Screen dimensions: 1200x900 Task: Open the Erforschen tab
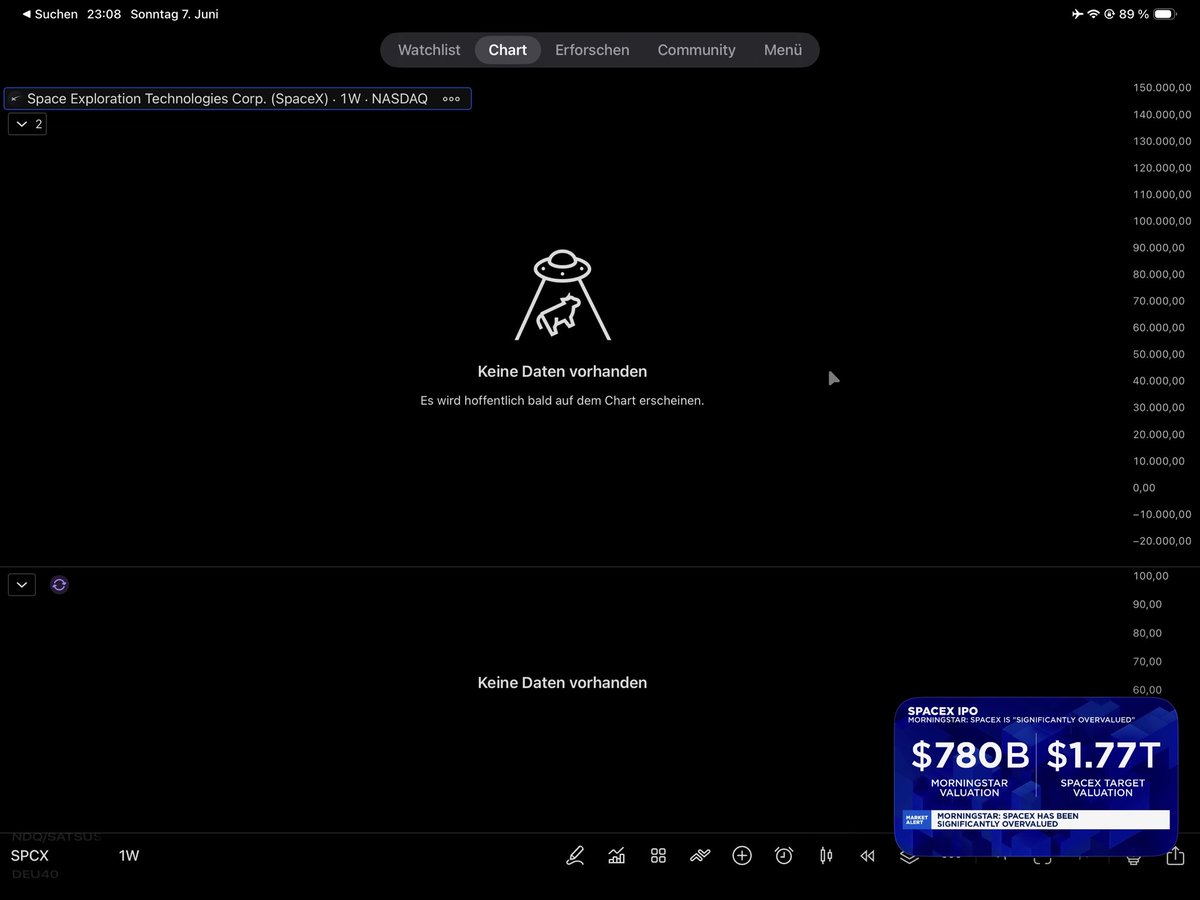pyautogui.click(x=592, y=50)
